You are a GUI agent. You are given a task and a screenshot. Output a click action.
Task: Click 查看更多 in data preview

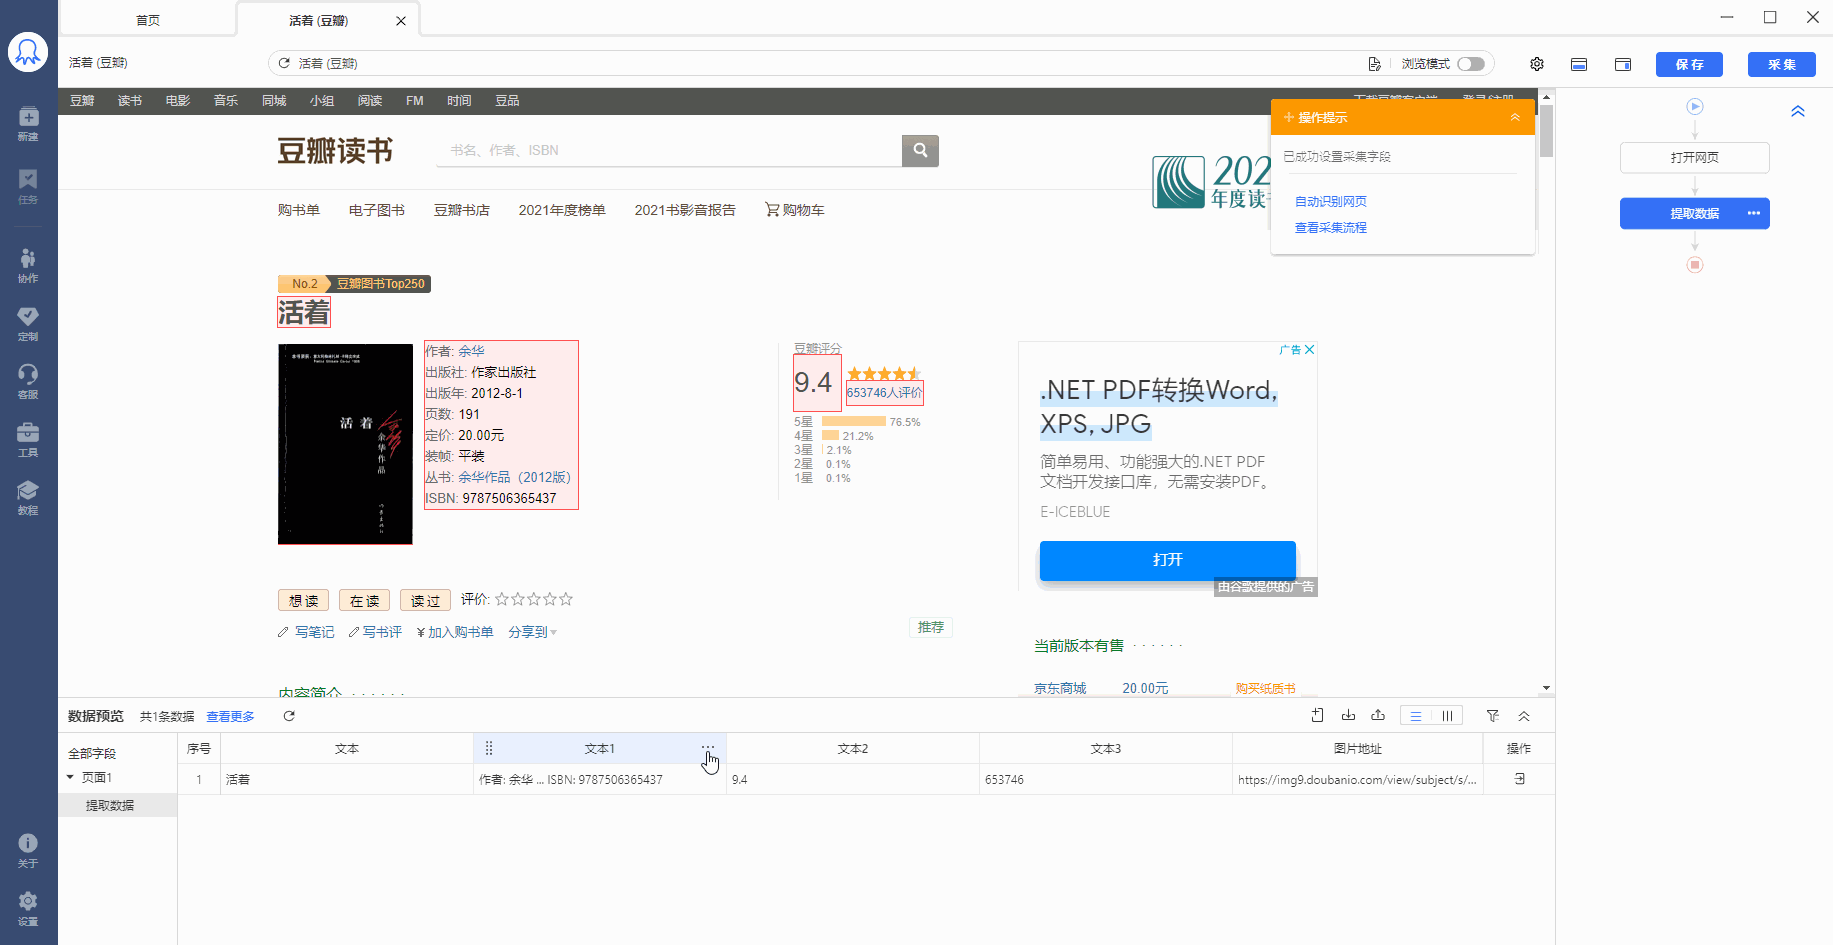pos(231,717)
